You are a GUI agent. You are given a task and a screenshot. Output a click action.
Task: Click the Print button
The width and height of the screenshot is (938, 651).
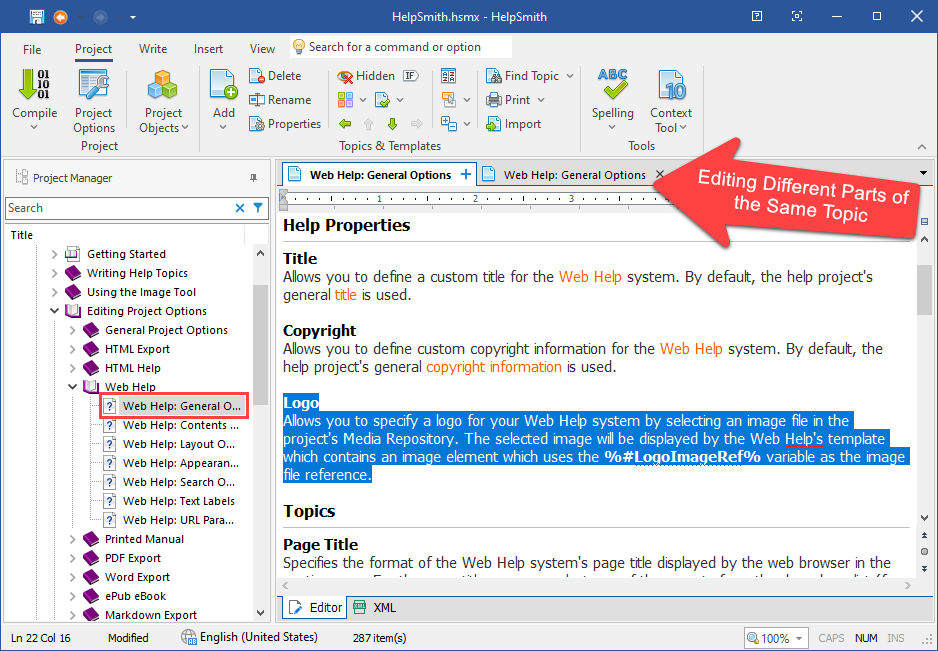(x=508, y=100)
